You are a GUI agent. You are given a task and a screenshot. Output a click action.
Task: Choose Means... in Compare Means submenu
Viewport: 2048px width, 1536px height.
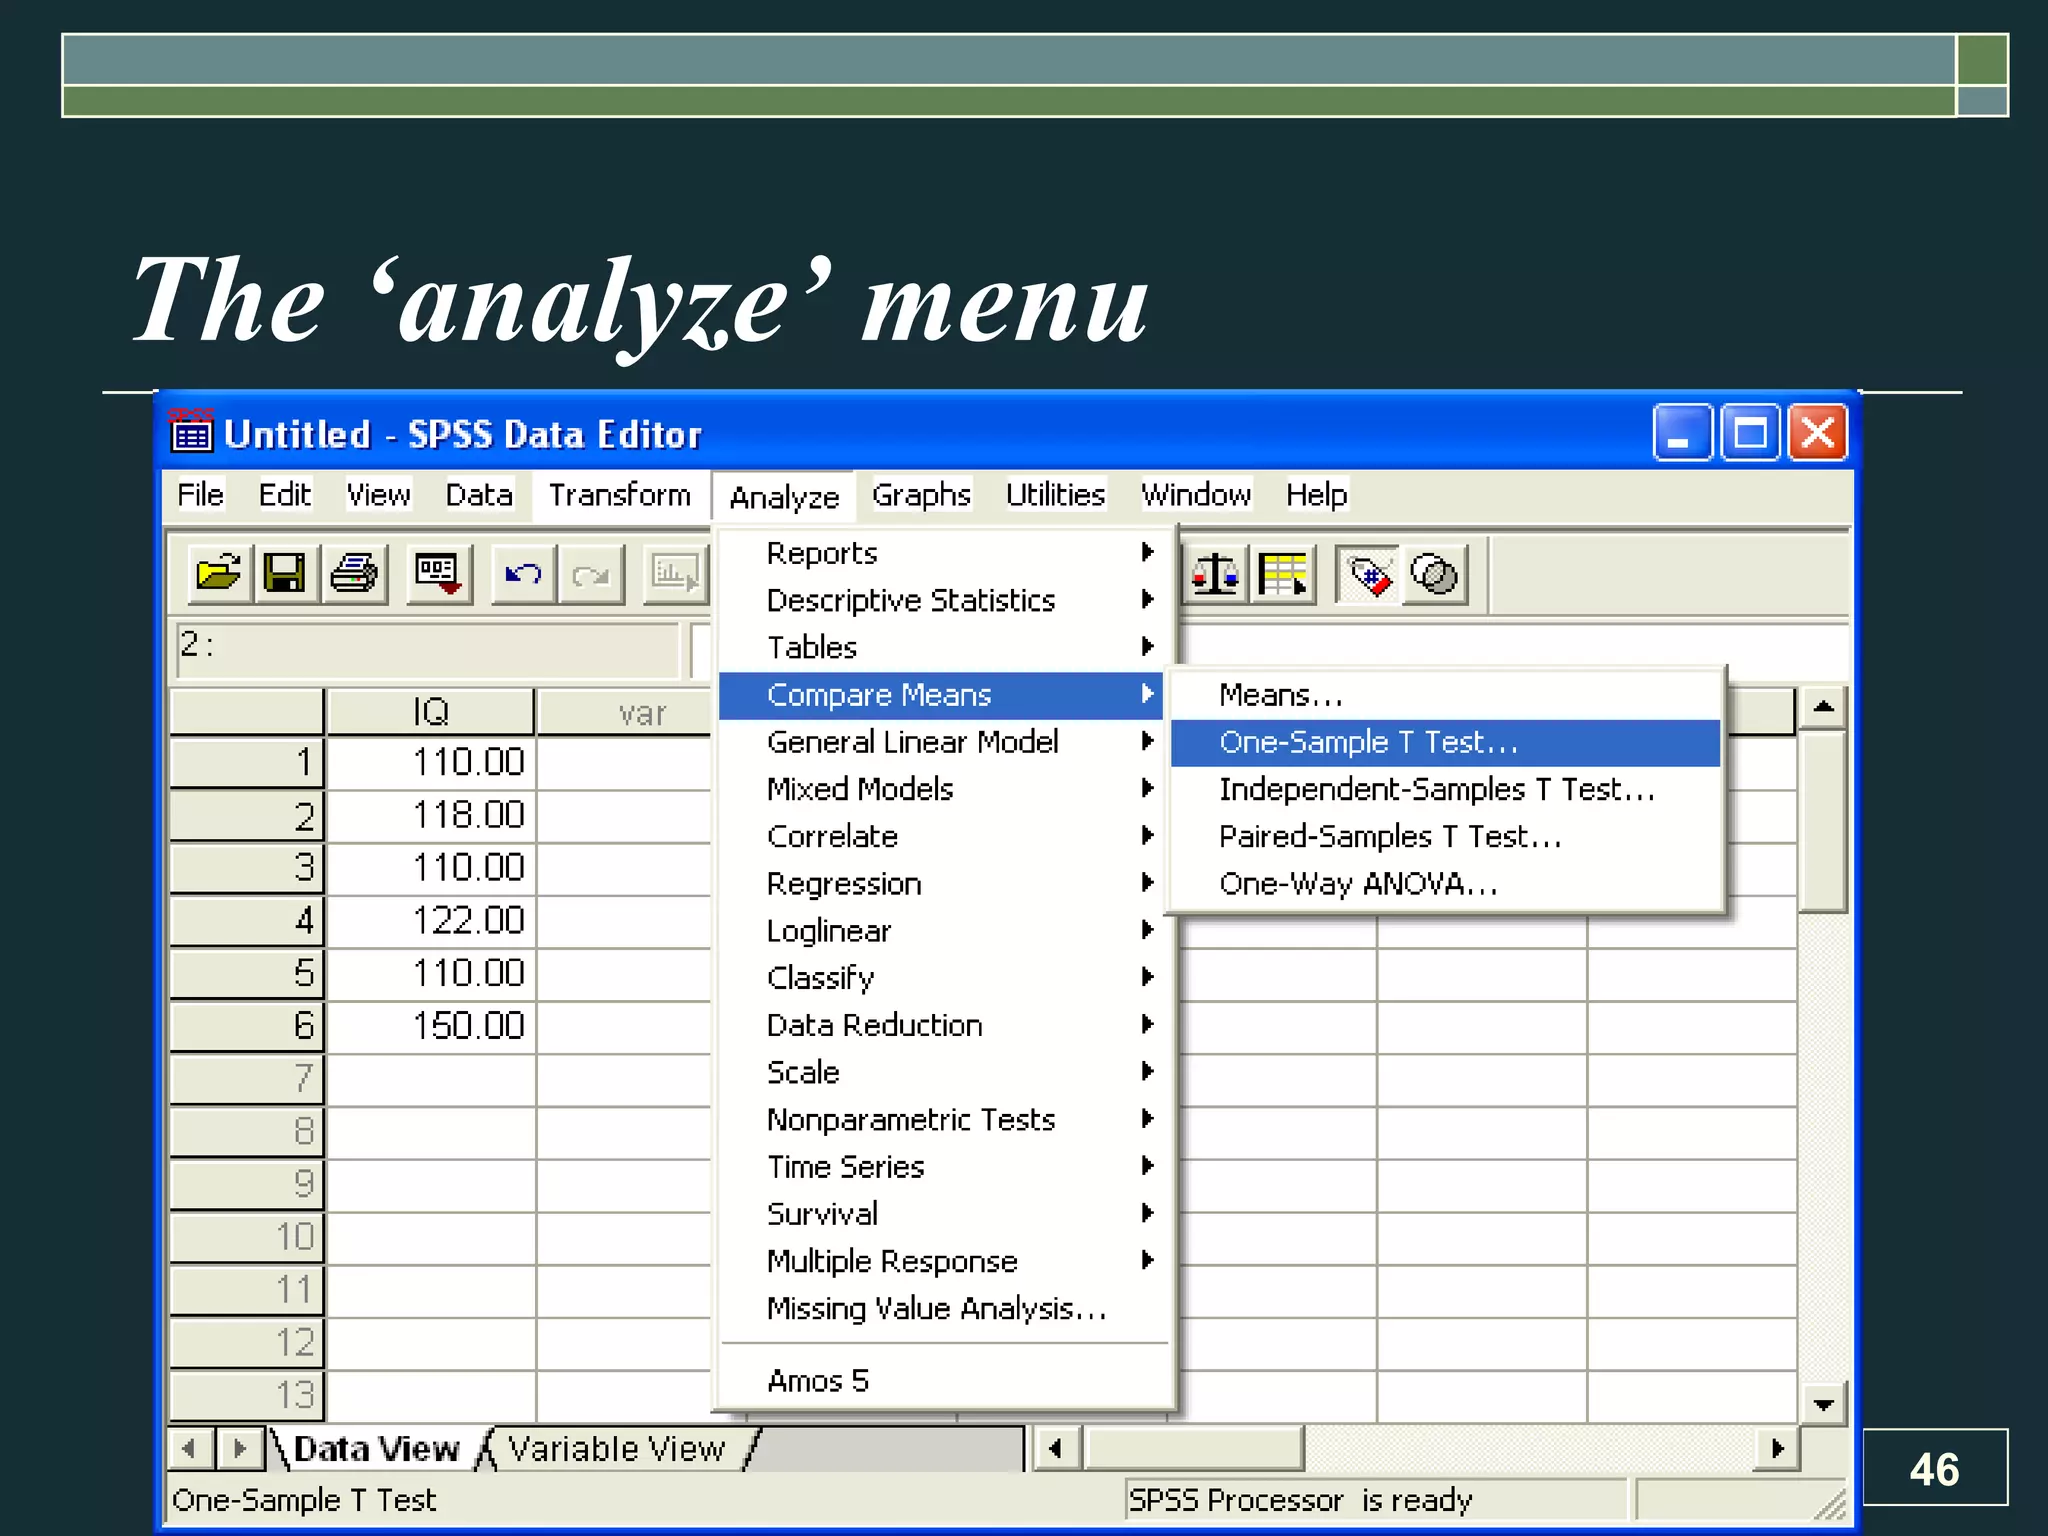(x=1445, y=695)
